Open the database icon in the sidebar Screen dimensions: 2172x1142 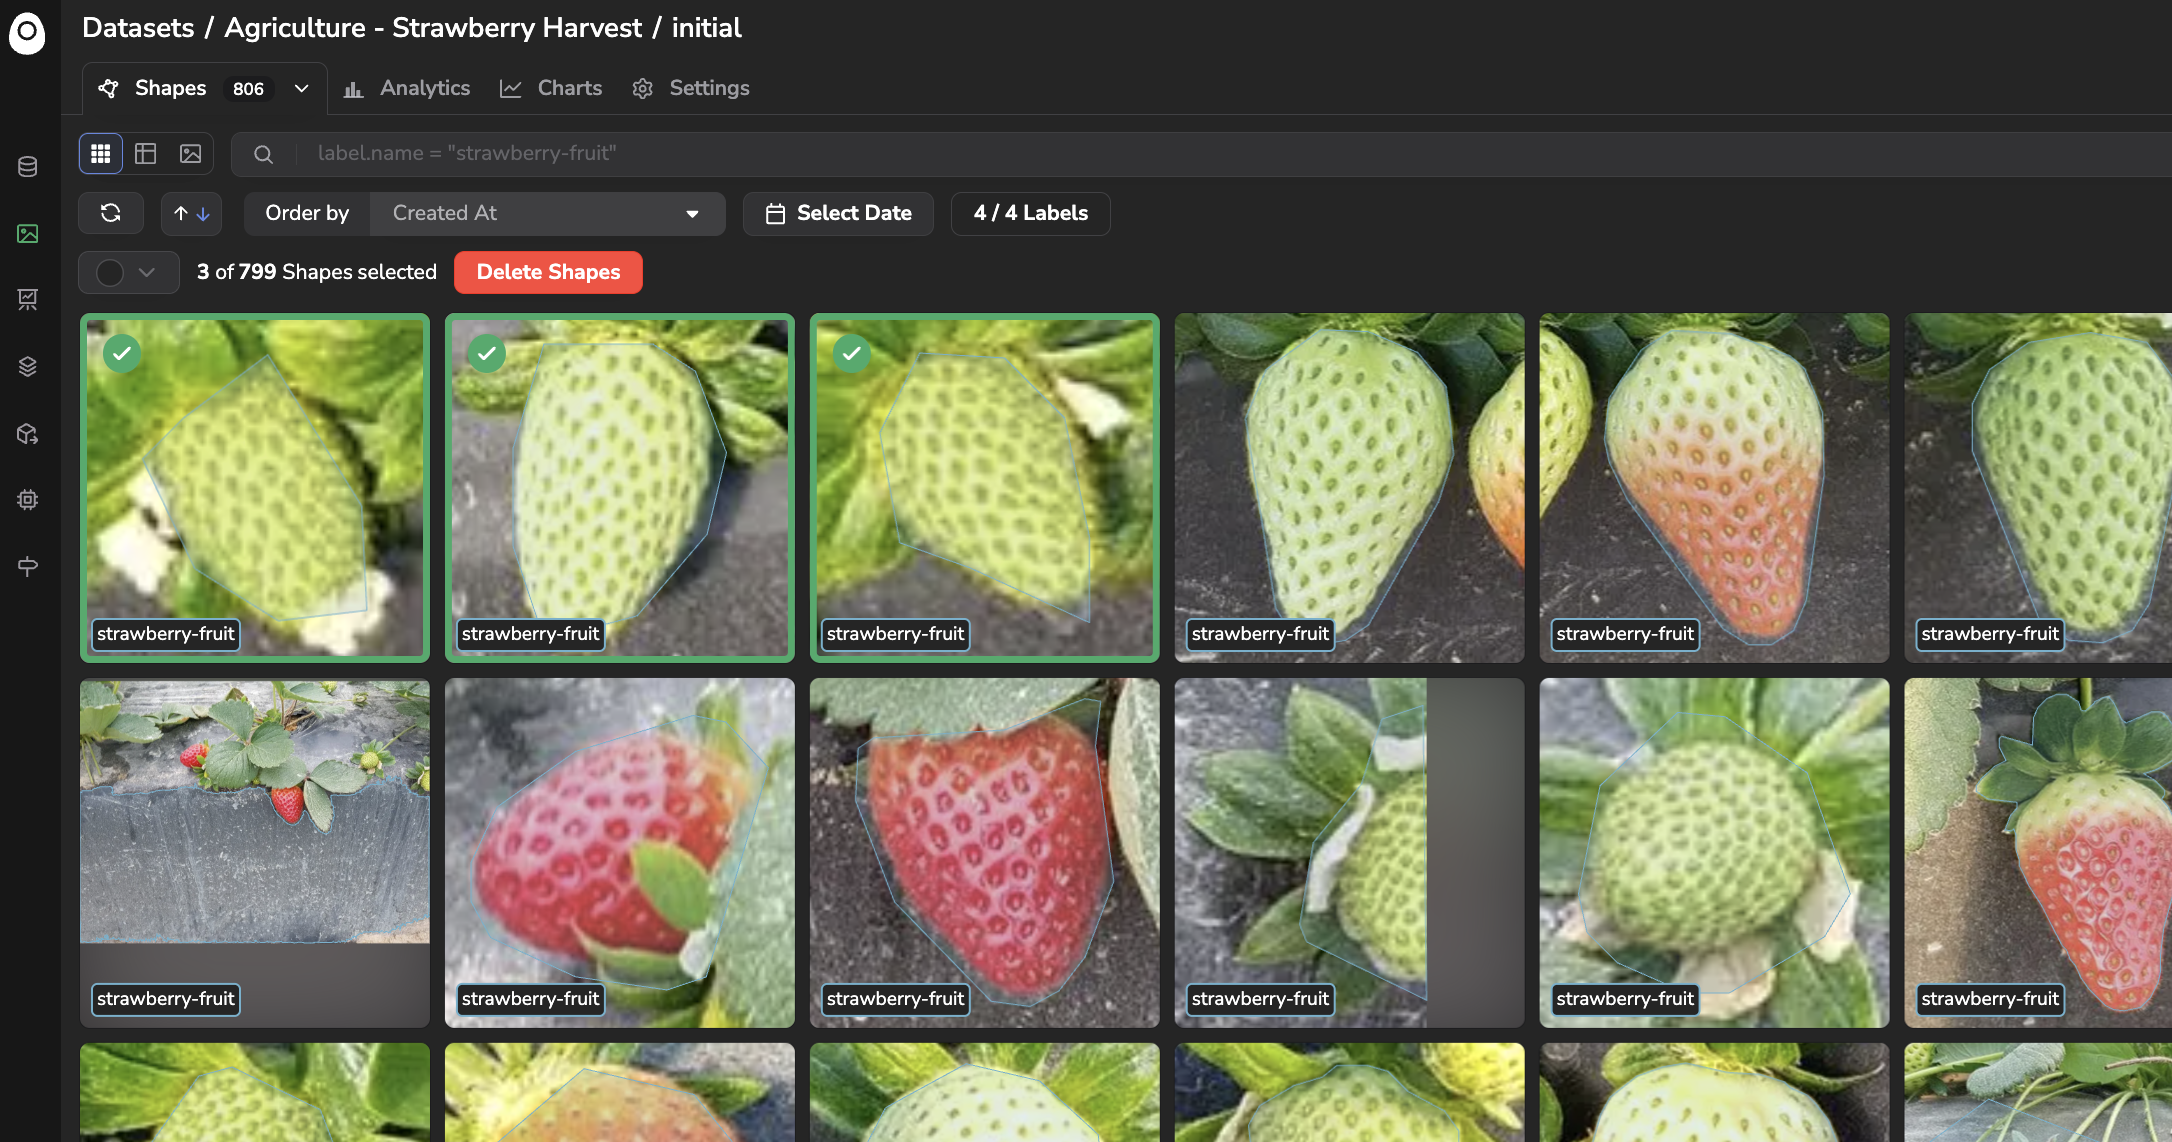click(x=28, y=166)
